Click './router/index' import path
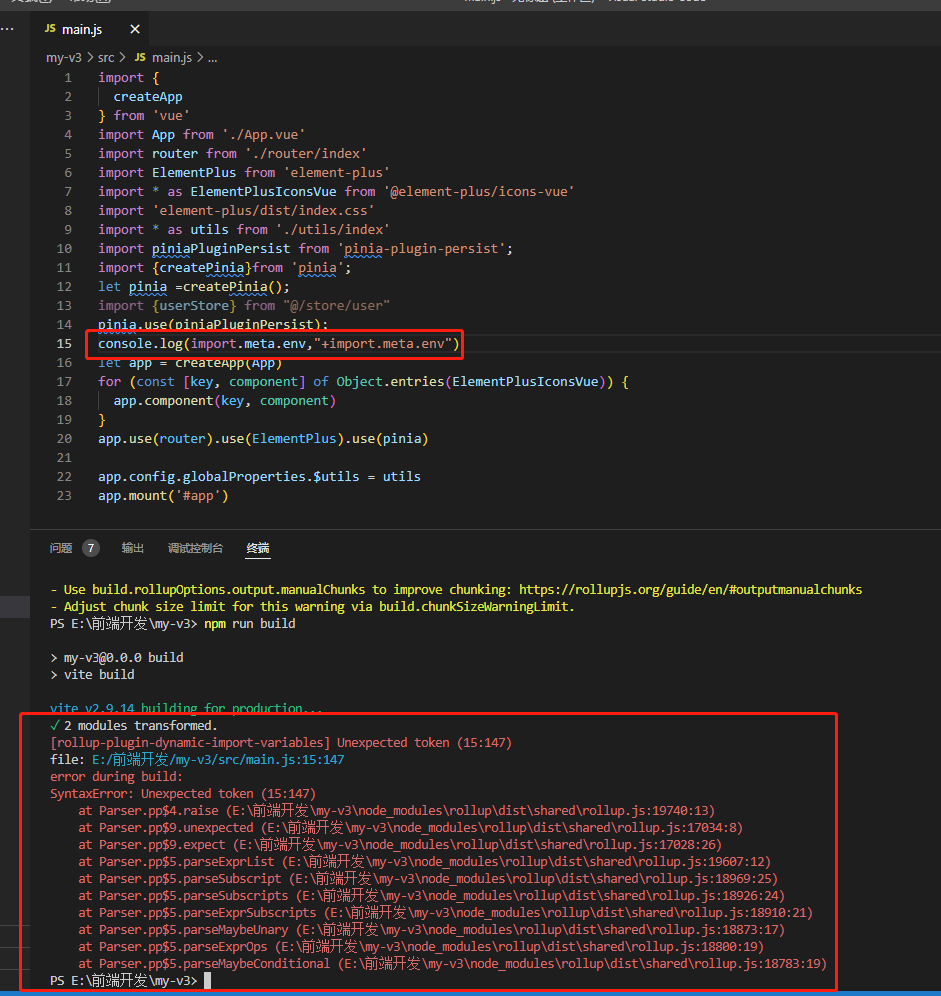Screen dimensions: 941x996 (306, 154)
